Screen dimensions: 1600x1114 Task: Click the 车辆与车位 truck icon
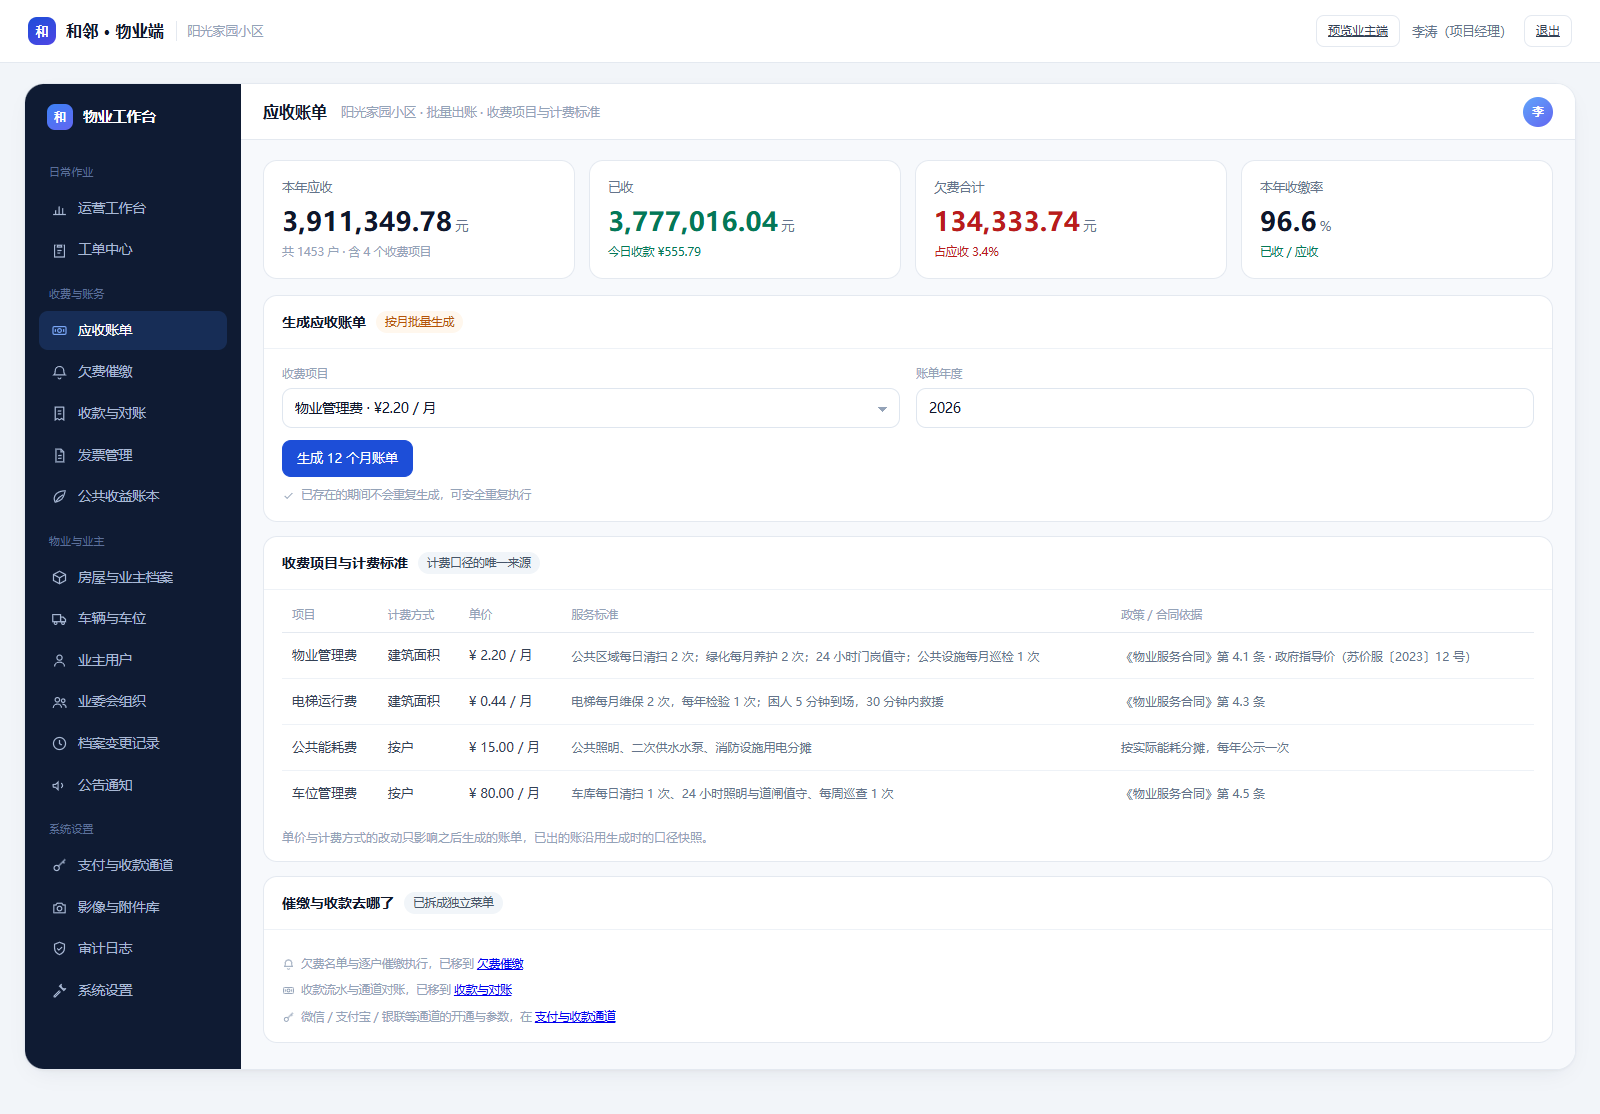coord(59,619)
